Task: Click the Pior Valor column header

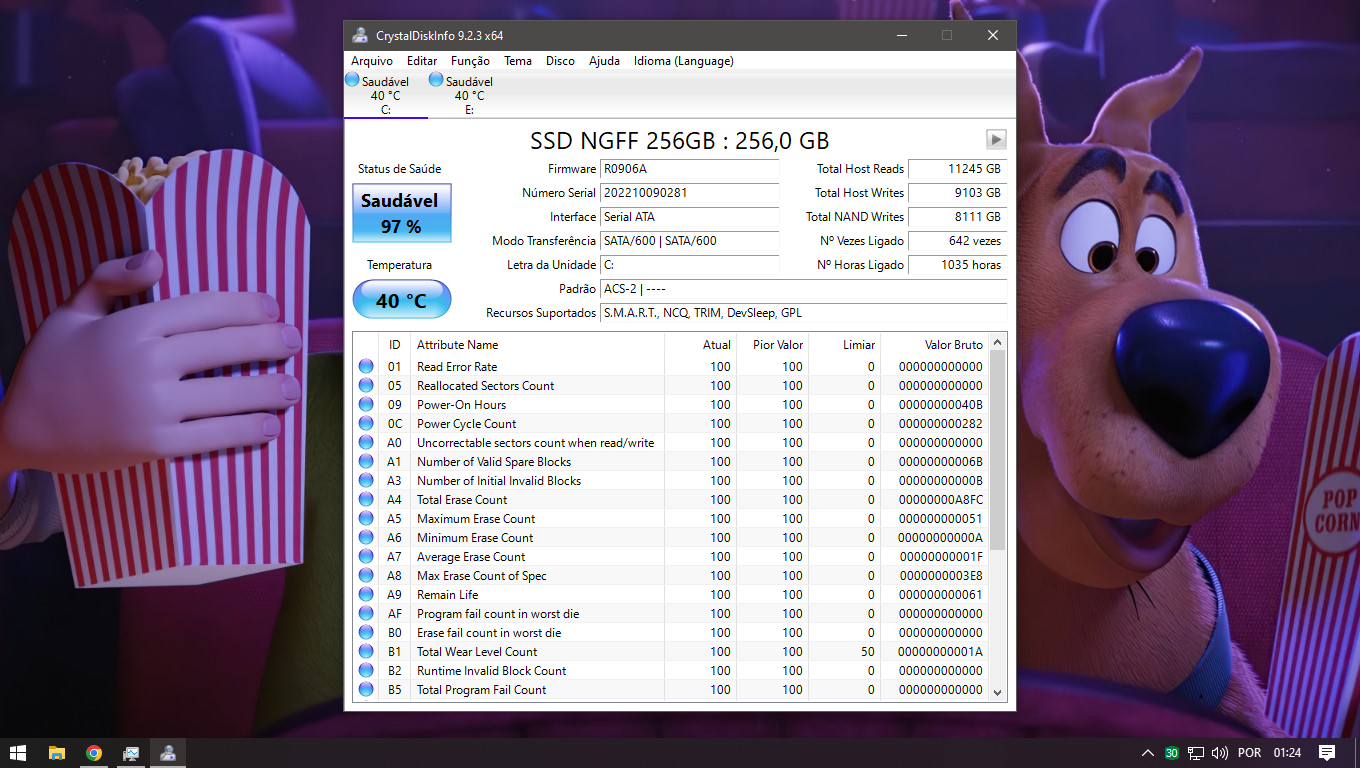Action: coord(772,345)
